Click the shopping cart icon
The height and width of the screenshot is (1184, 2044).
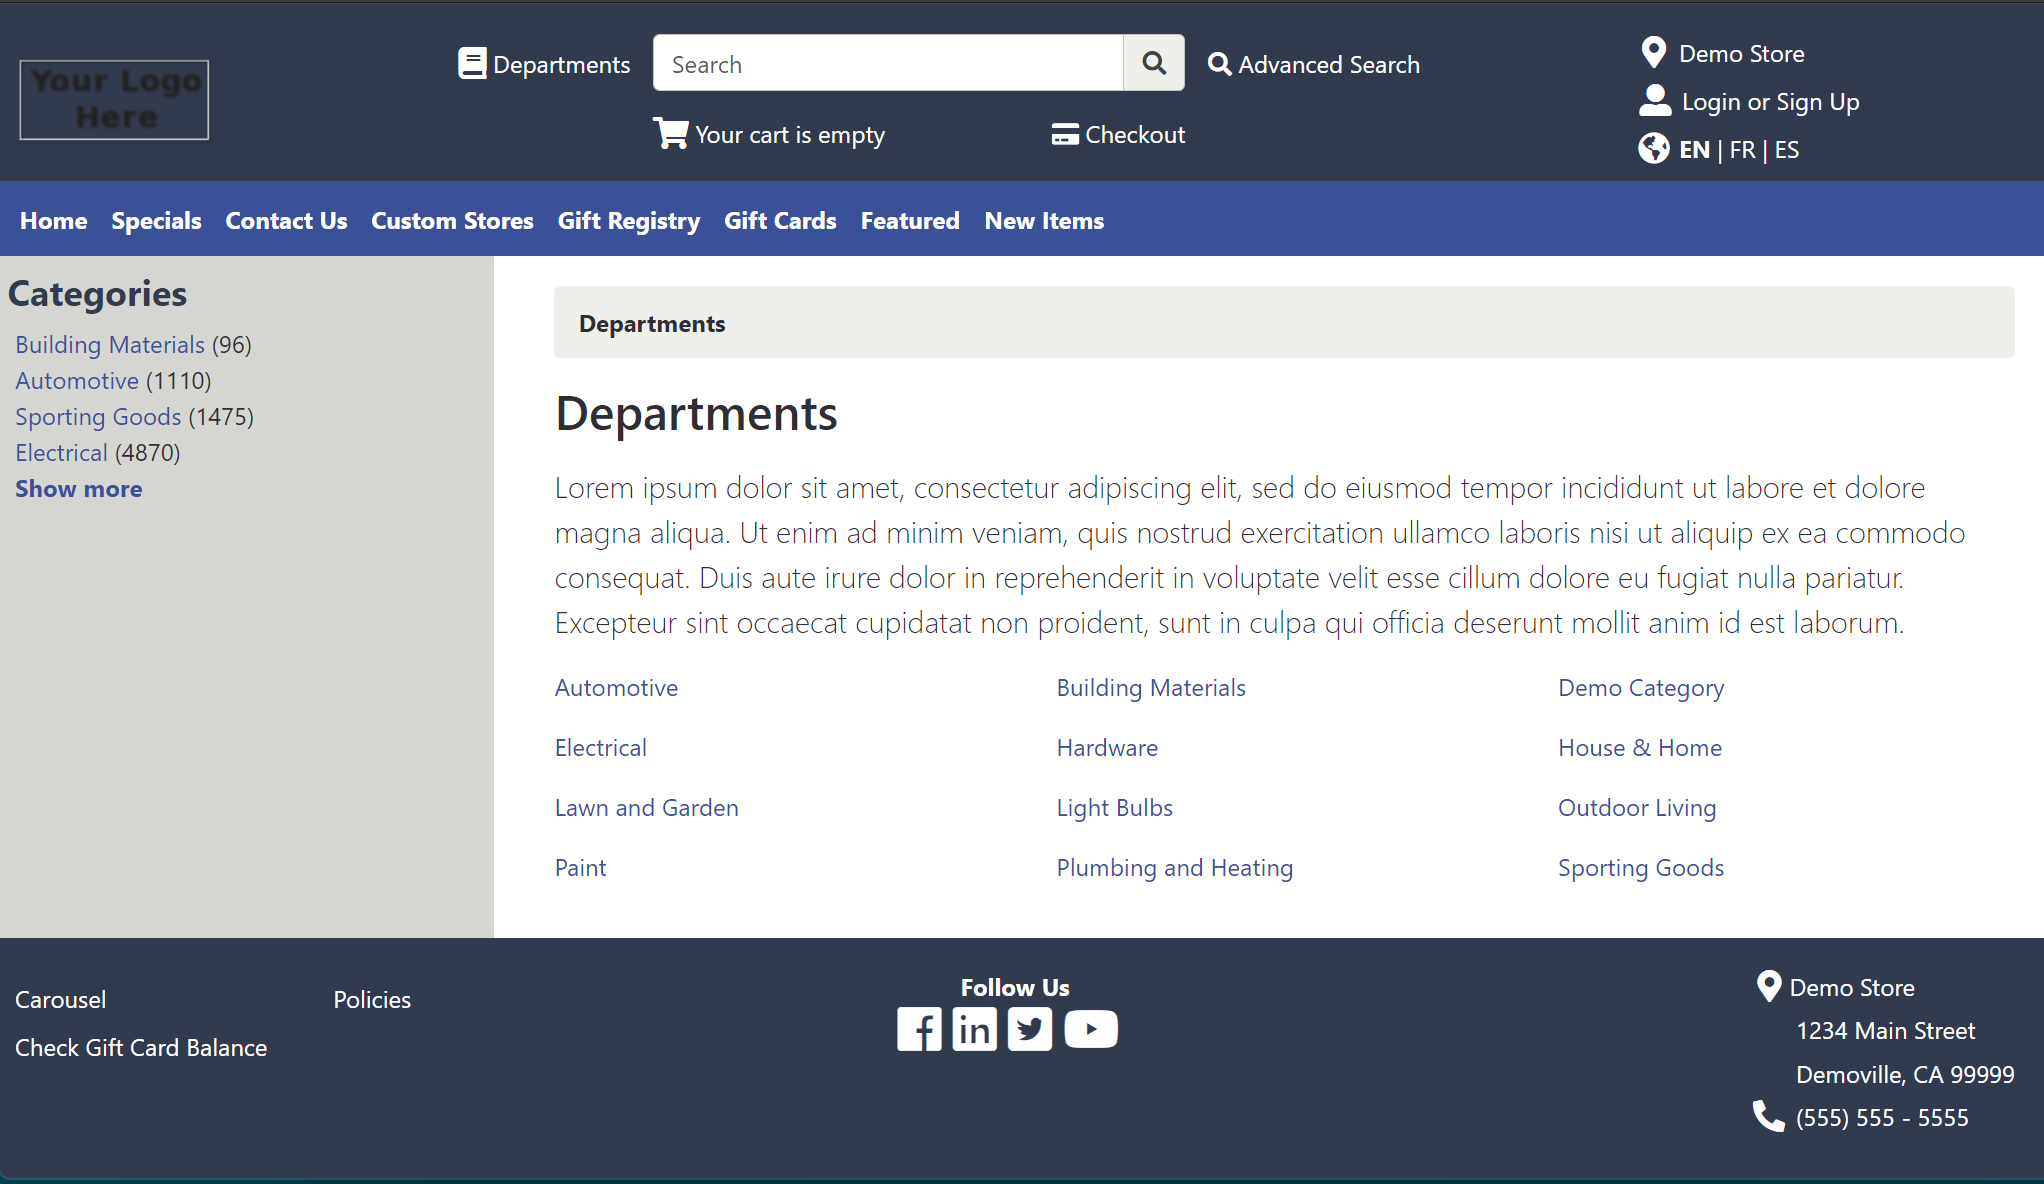tap(670, 133)
